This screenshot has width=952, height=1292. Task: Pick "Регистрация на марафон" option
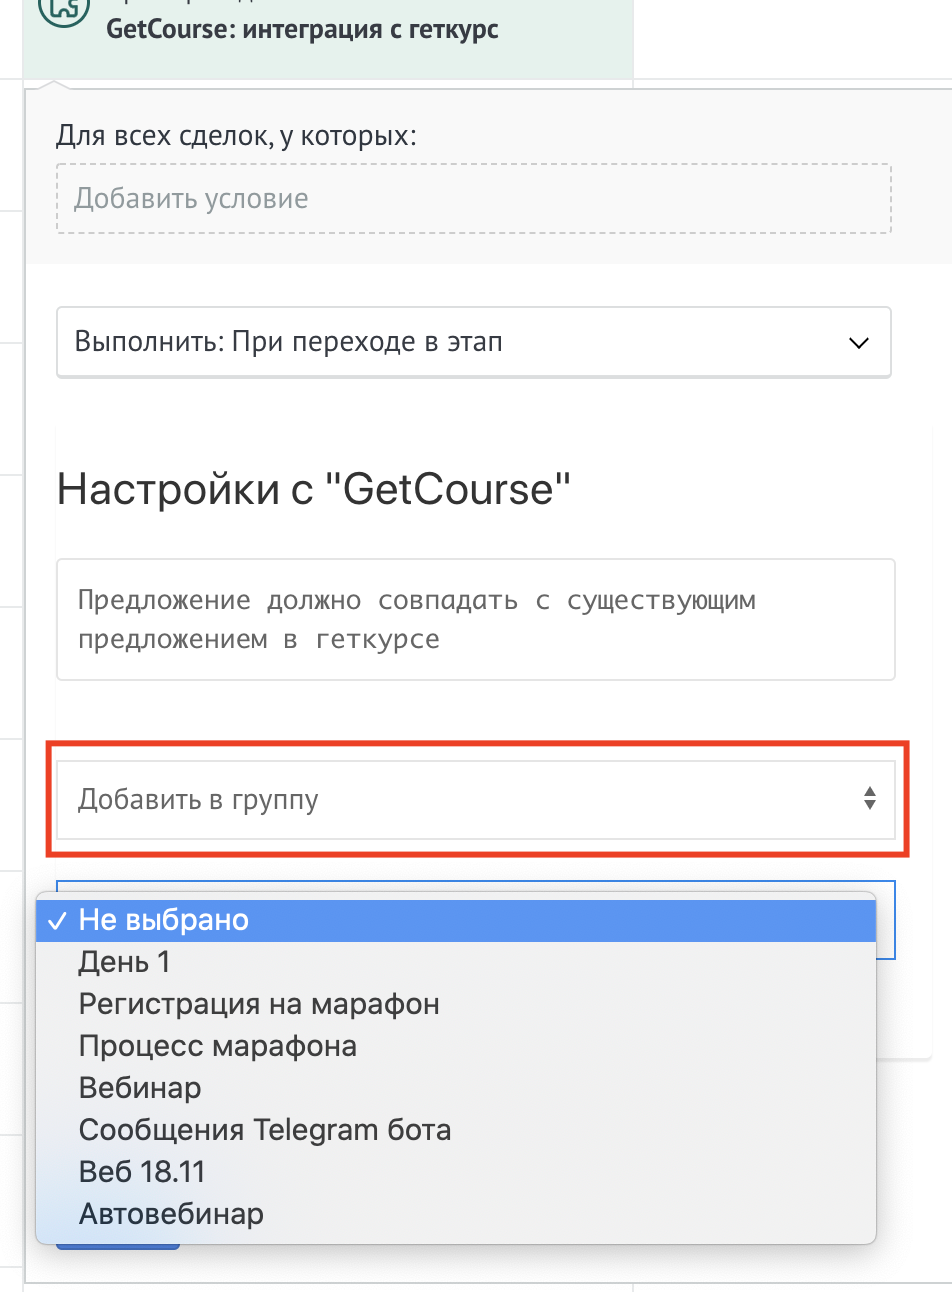point(259,1005)
